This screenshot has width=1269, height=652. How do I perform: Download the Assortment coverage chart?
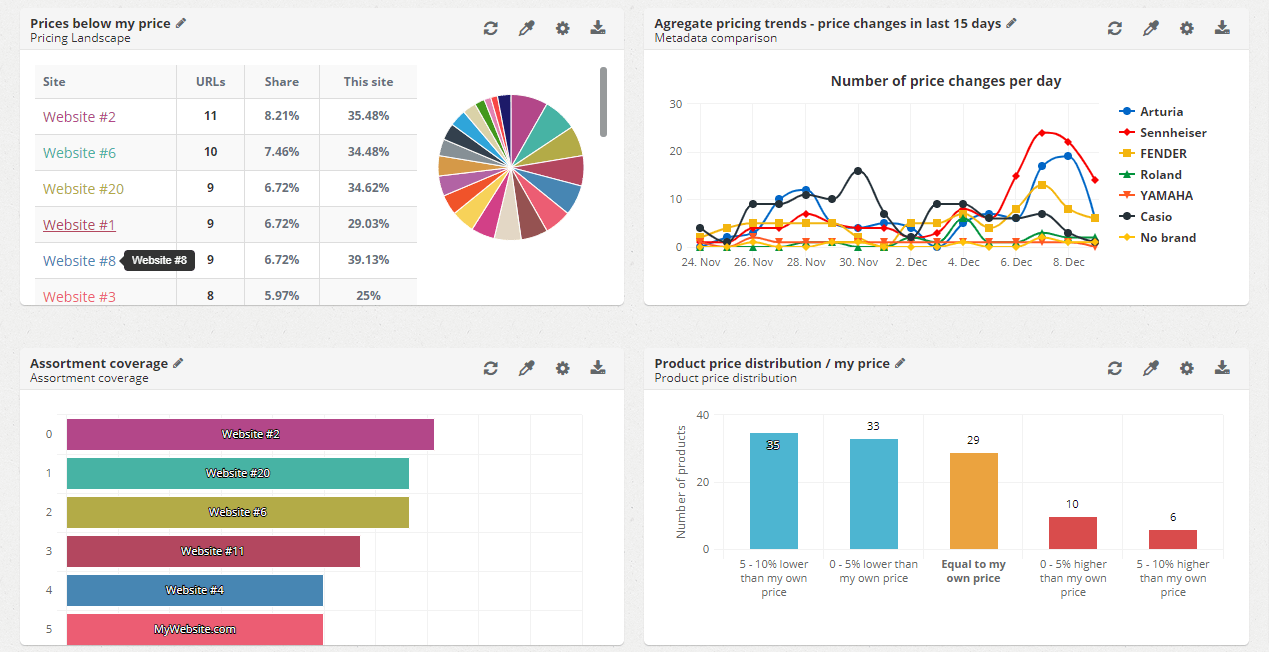[598, 368]
